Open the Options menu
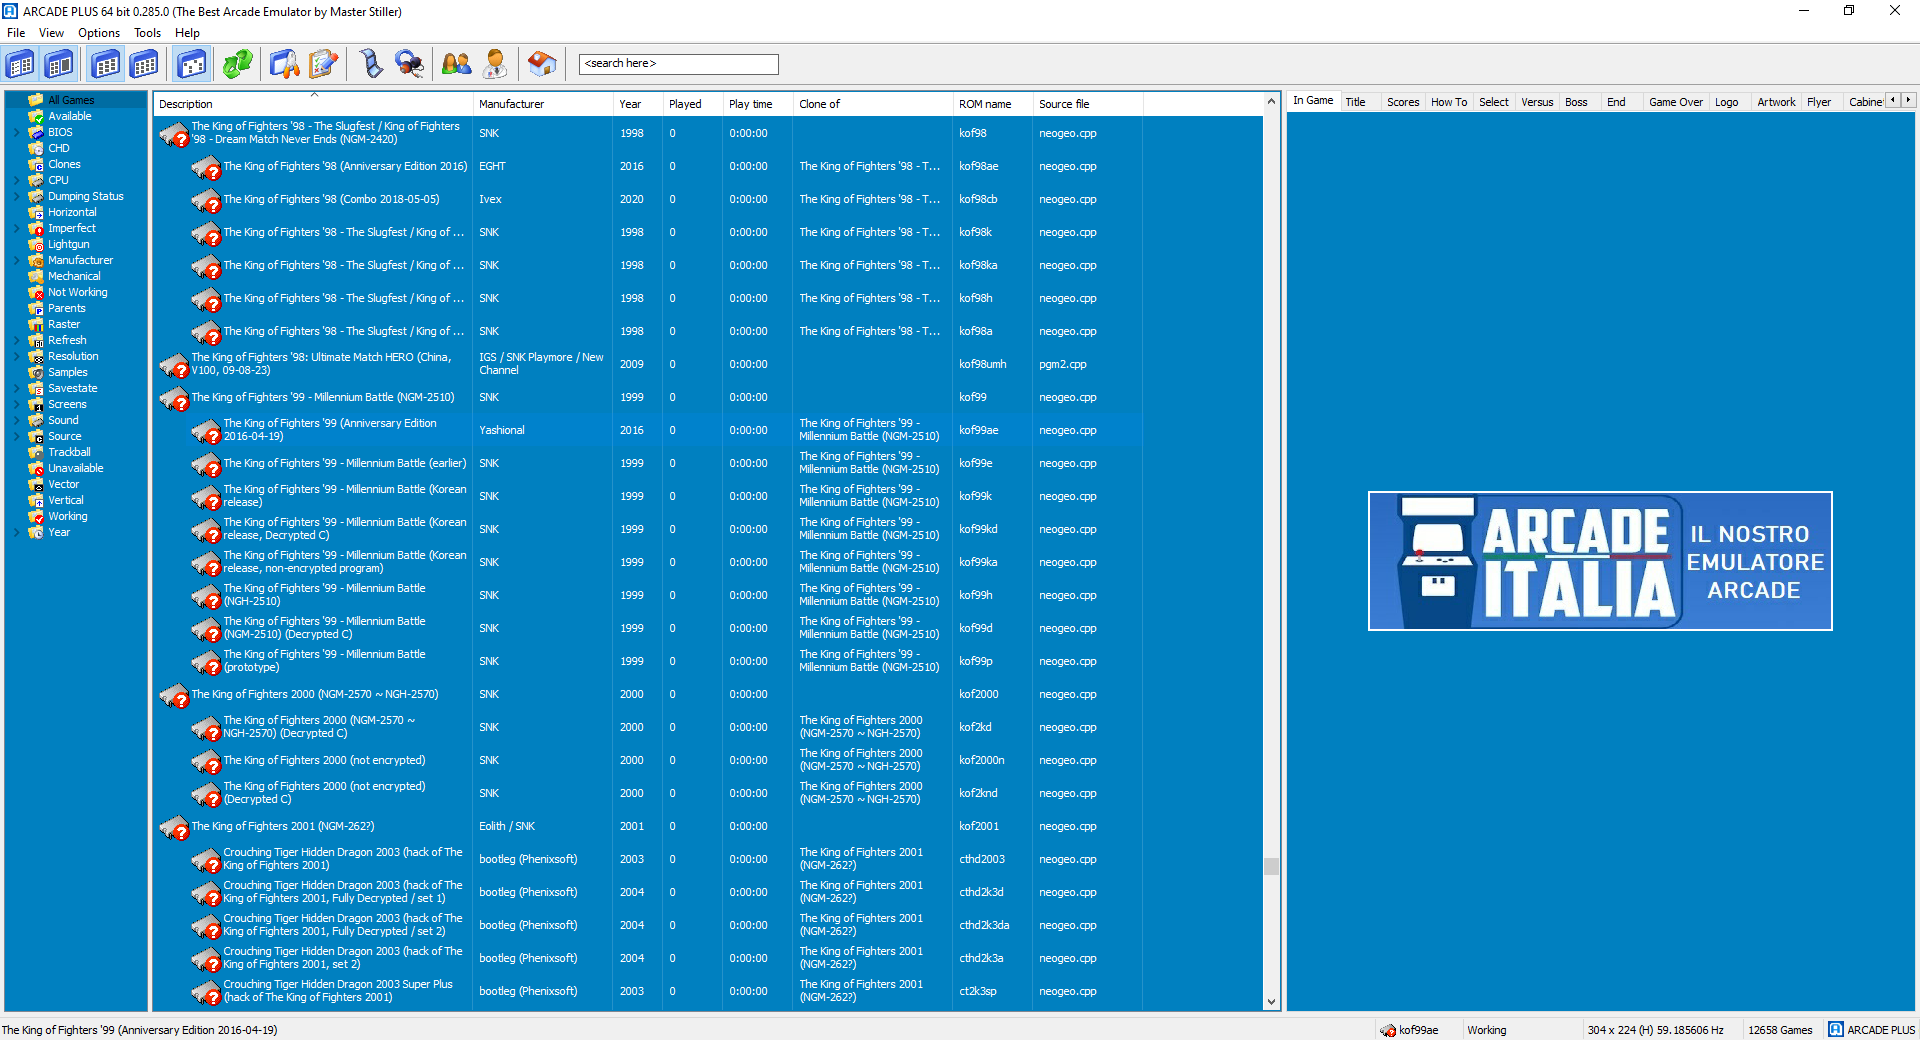 click(99, 33)
